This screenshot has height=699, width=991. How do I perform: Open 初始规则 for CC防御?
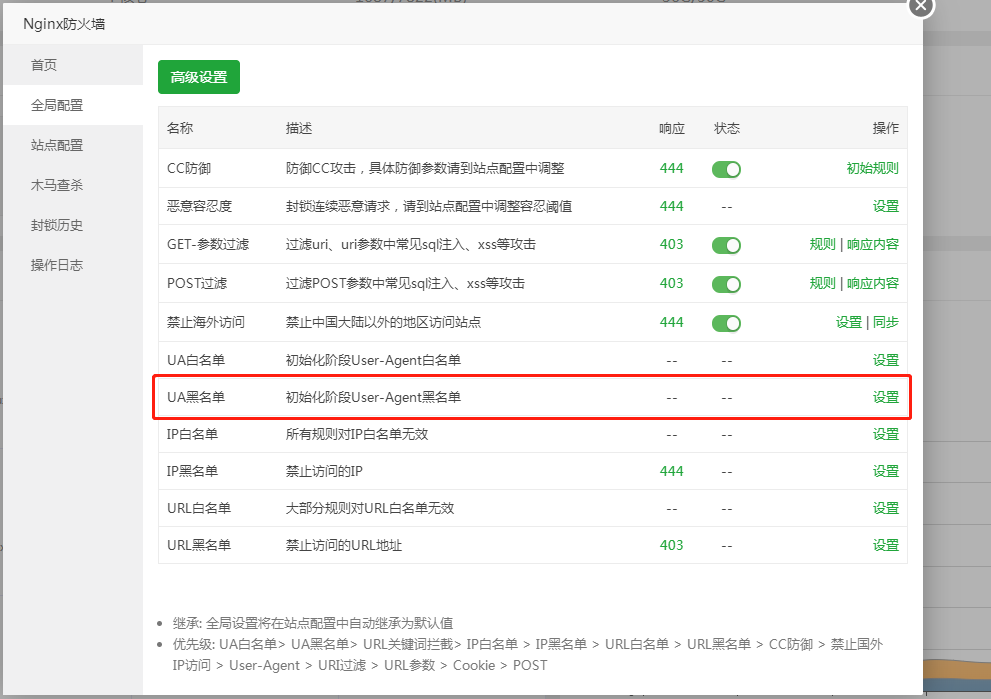pos(871,168)
